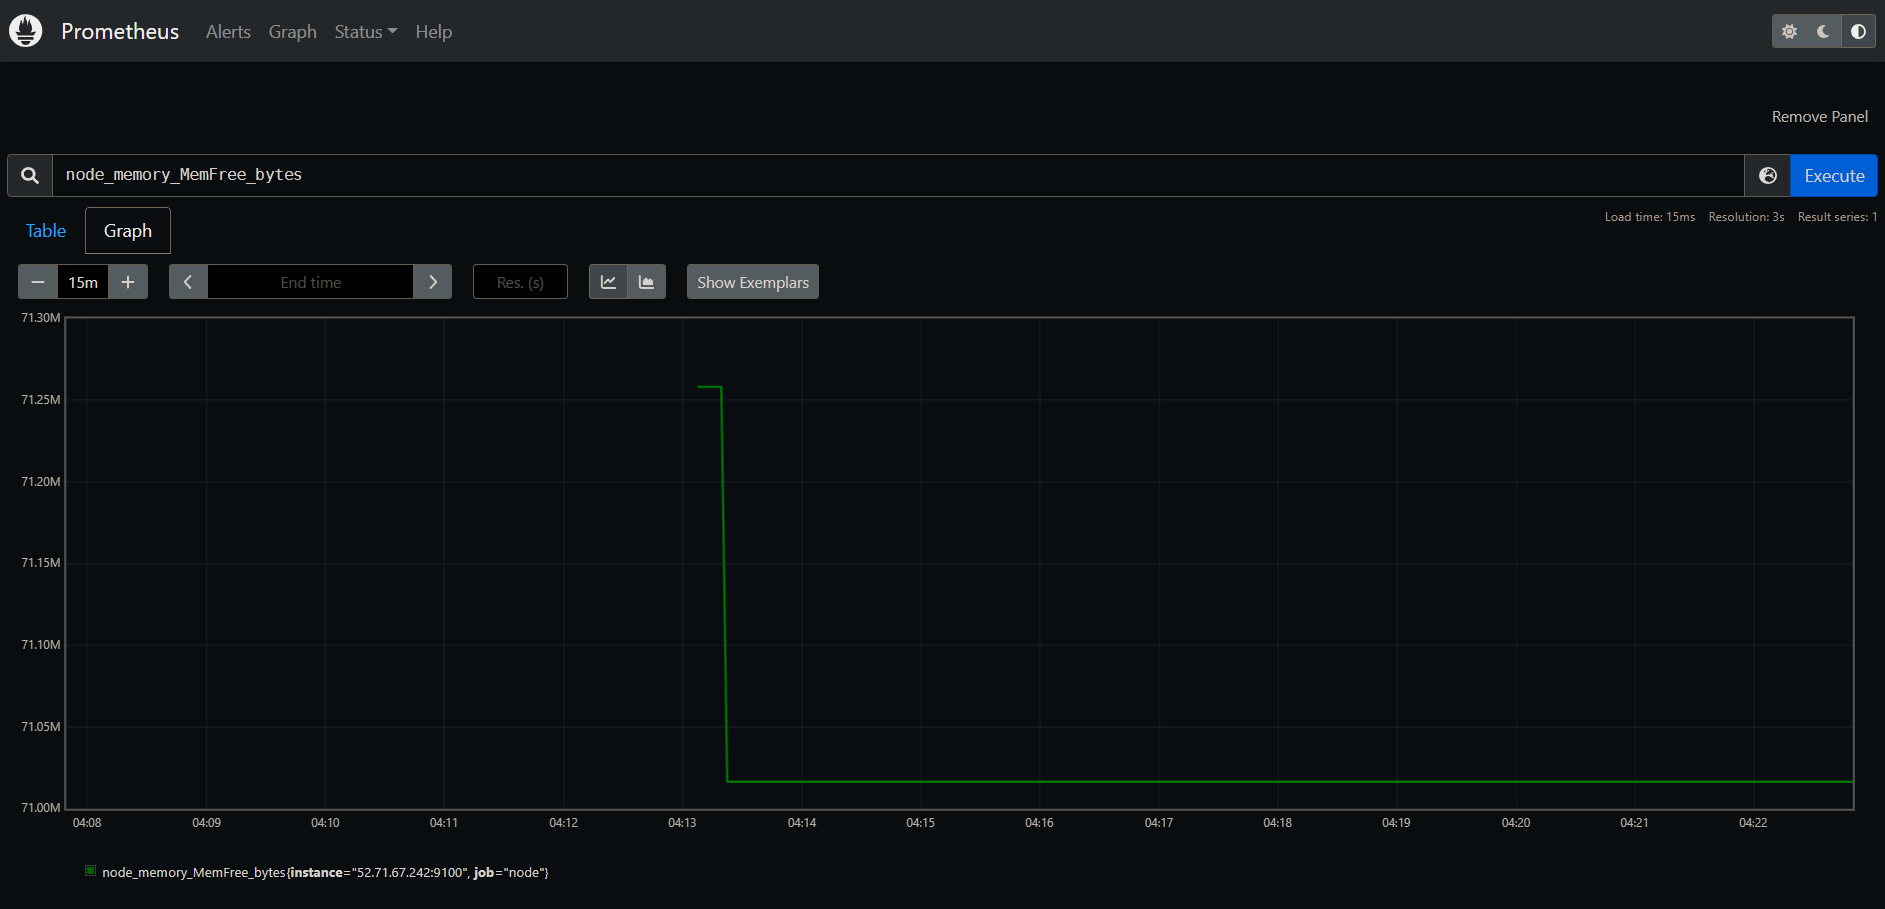The image size is (1885, 909).
Task: Click the Prometheus brand title
Action: (120, 31)
